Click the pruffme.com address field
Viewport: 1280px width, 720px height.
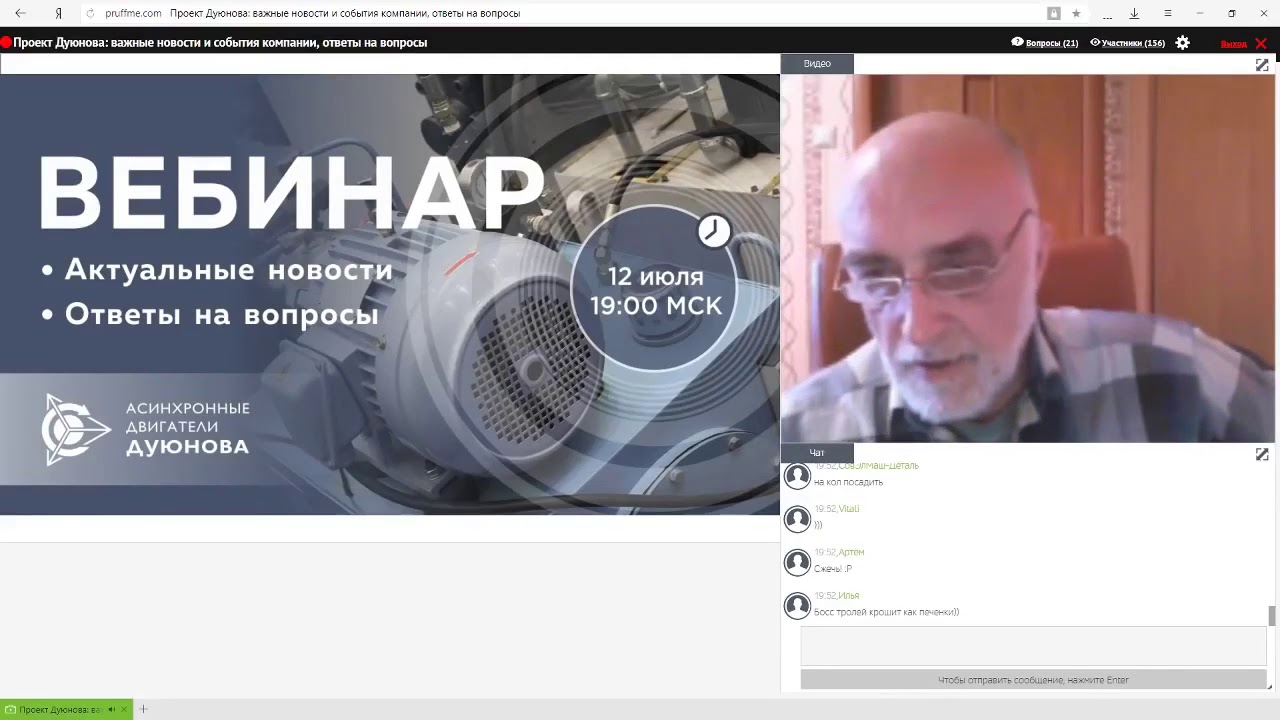[132, 13]
